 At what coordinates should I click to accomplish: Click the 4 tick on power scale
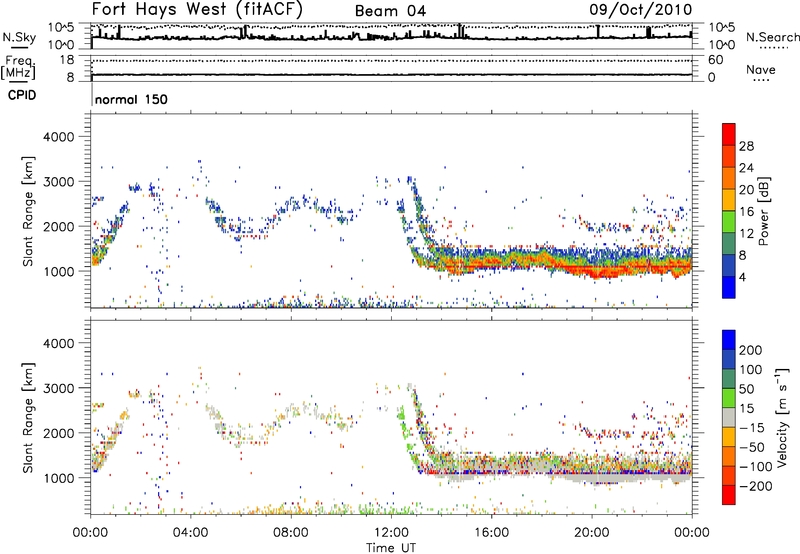coord(742,277)
